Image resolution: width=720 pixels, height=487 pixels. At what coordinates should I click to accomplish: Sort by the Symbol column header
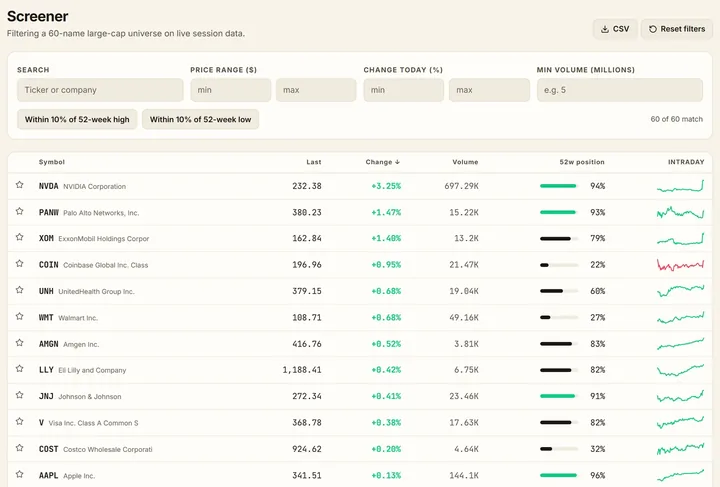[x=52, y=162]
